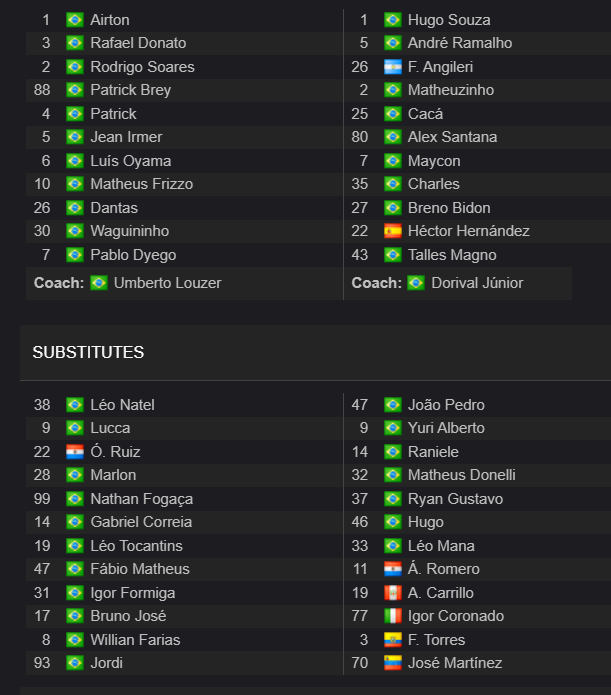Click the Venezuela flag beside José Martínez

pyautogui.click(x=392, y=663)
